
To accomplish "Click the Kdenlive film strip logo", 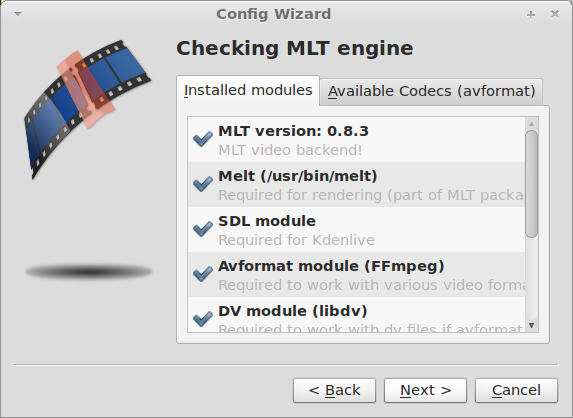I will pos(88,110).
